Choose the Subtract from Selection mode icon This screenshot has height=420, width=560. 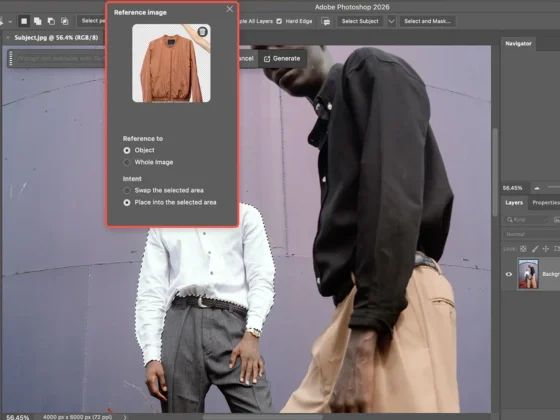click(51, 21)
